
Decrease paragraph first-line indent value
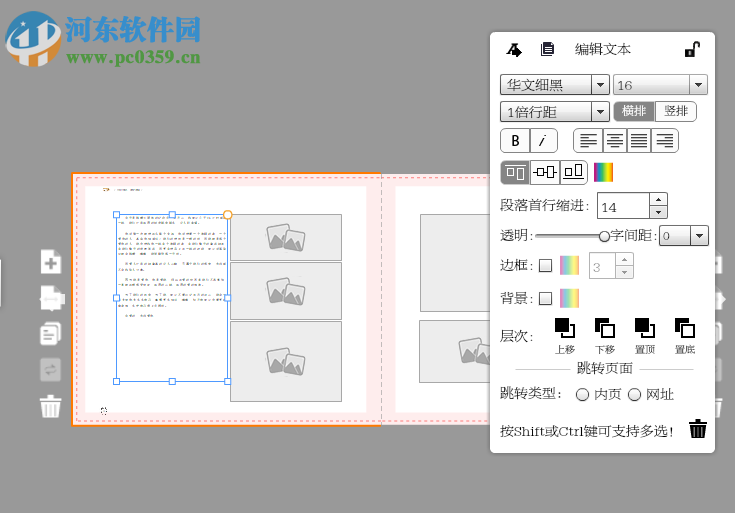coord(658,212)
